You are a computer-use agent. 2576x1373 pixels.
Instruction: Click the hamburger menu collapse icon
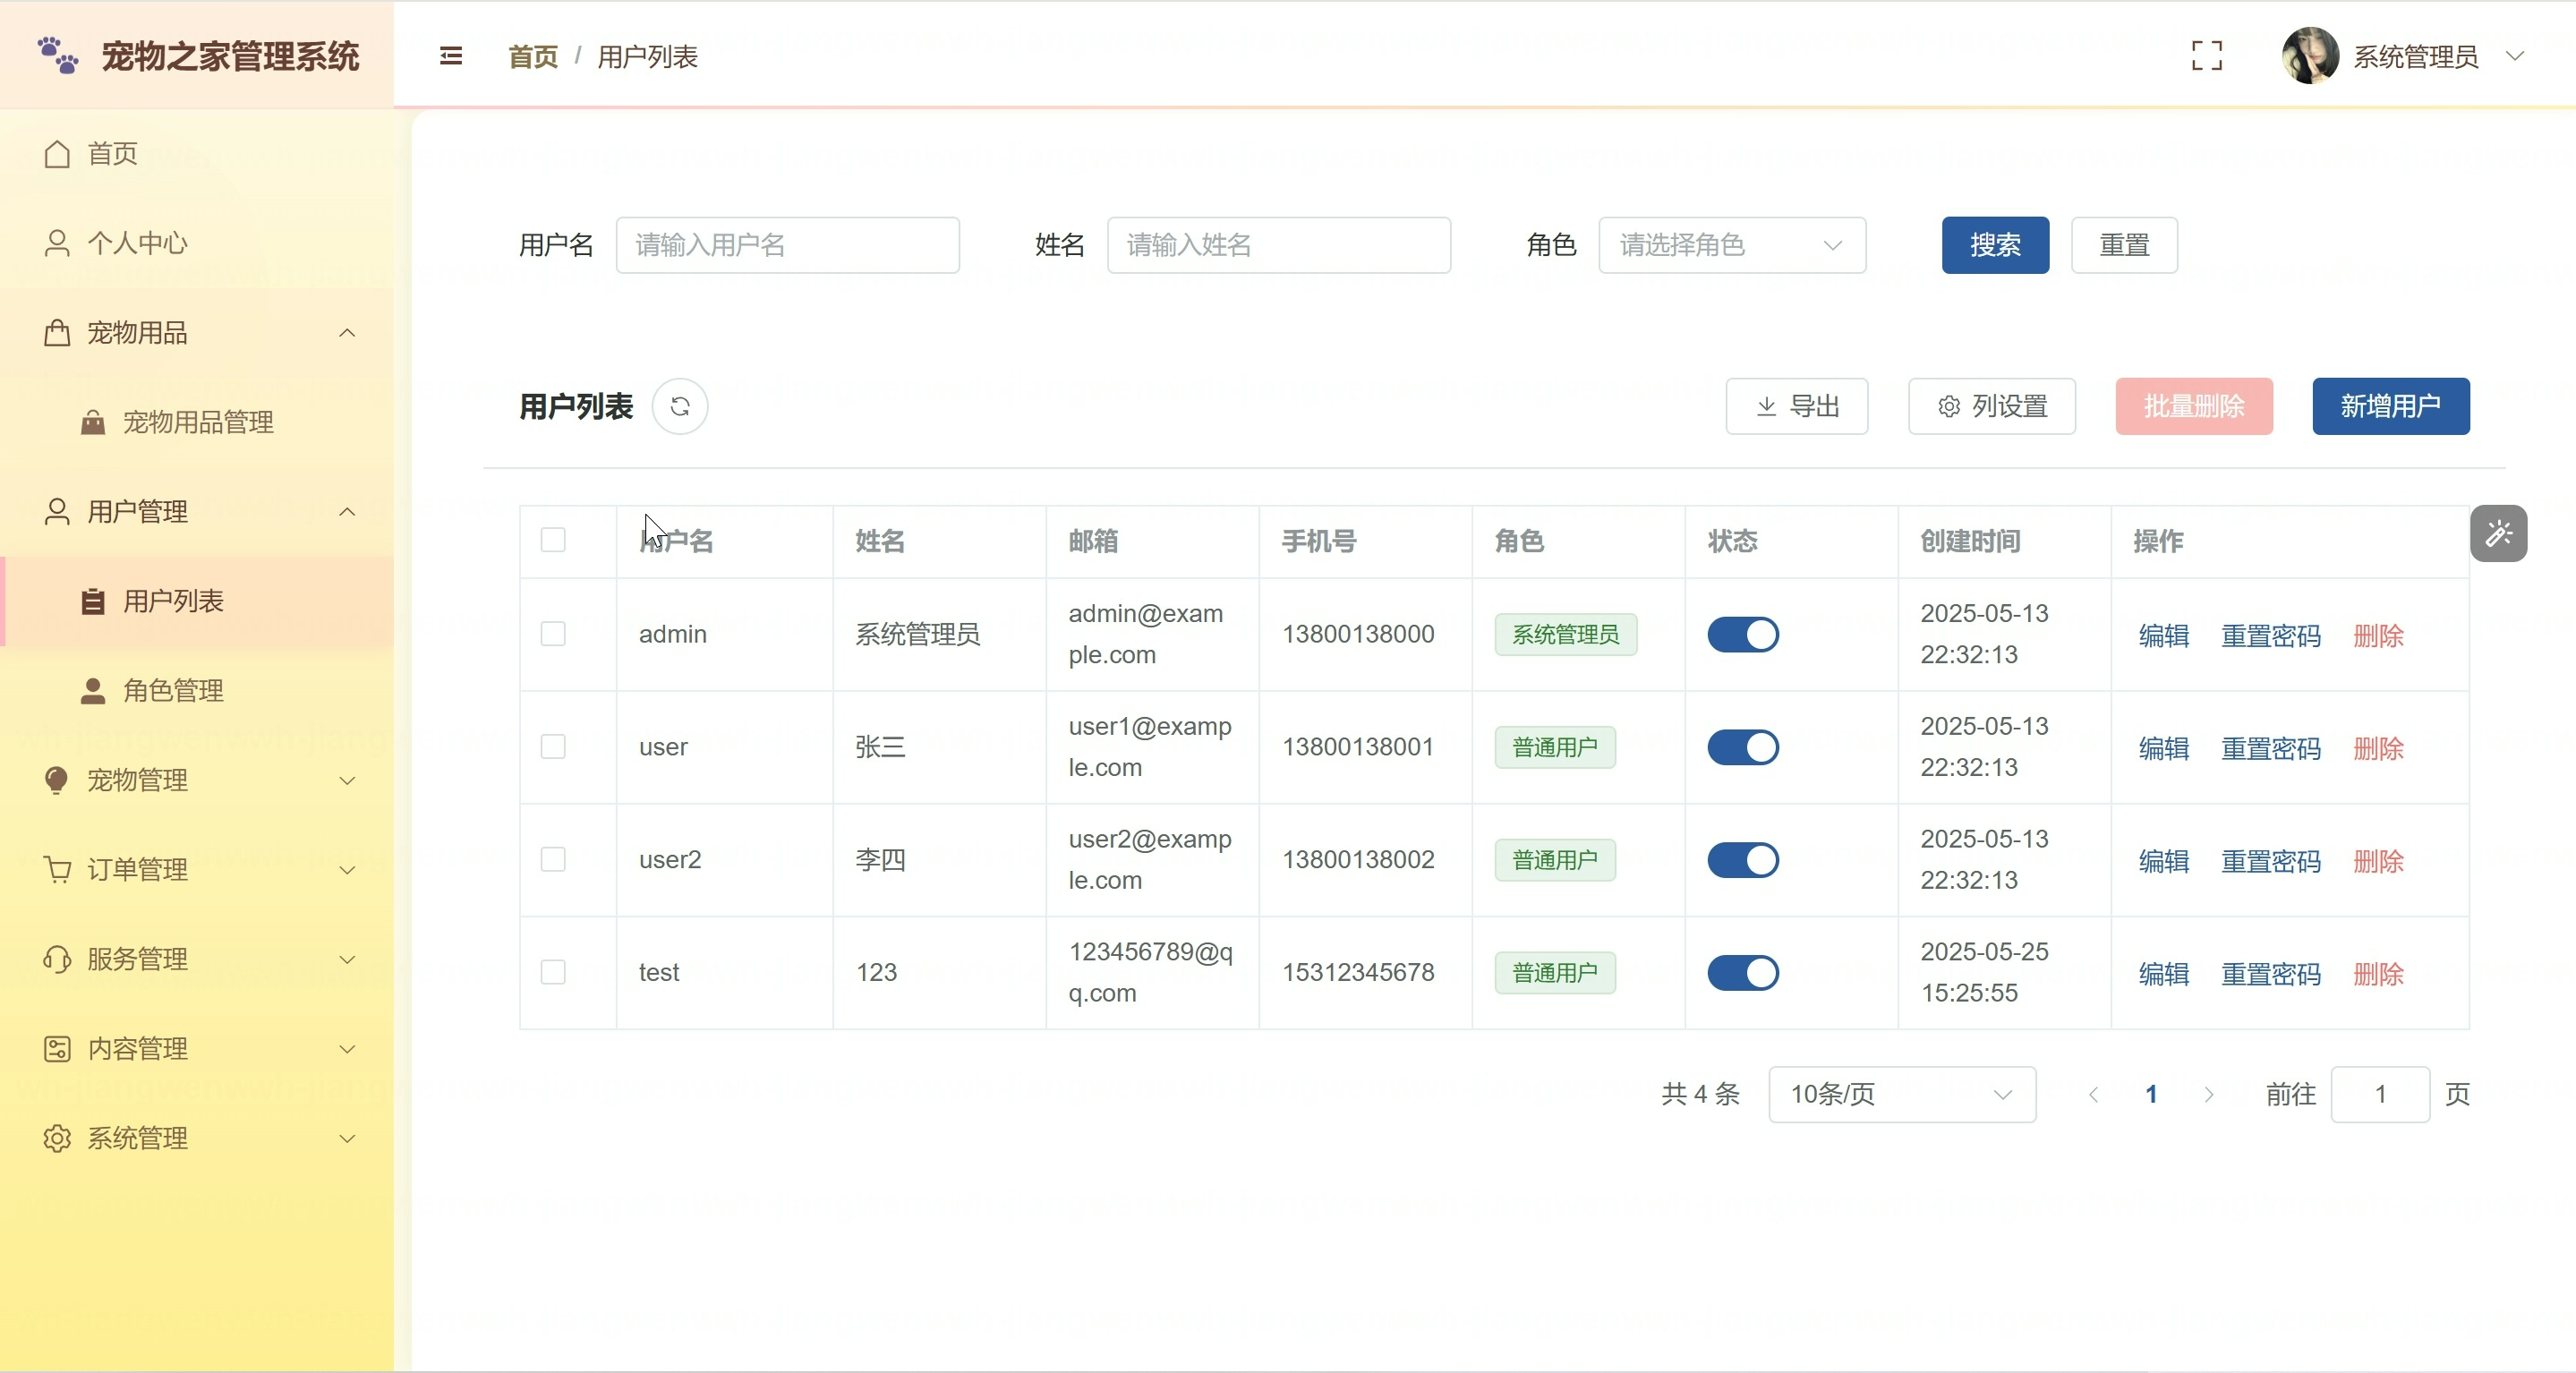click(451, 56)
